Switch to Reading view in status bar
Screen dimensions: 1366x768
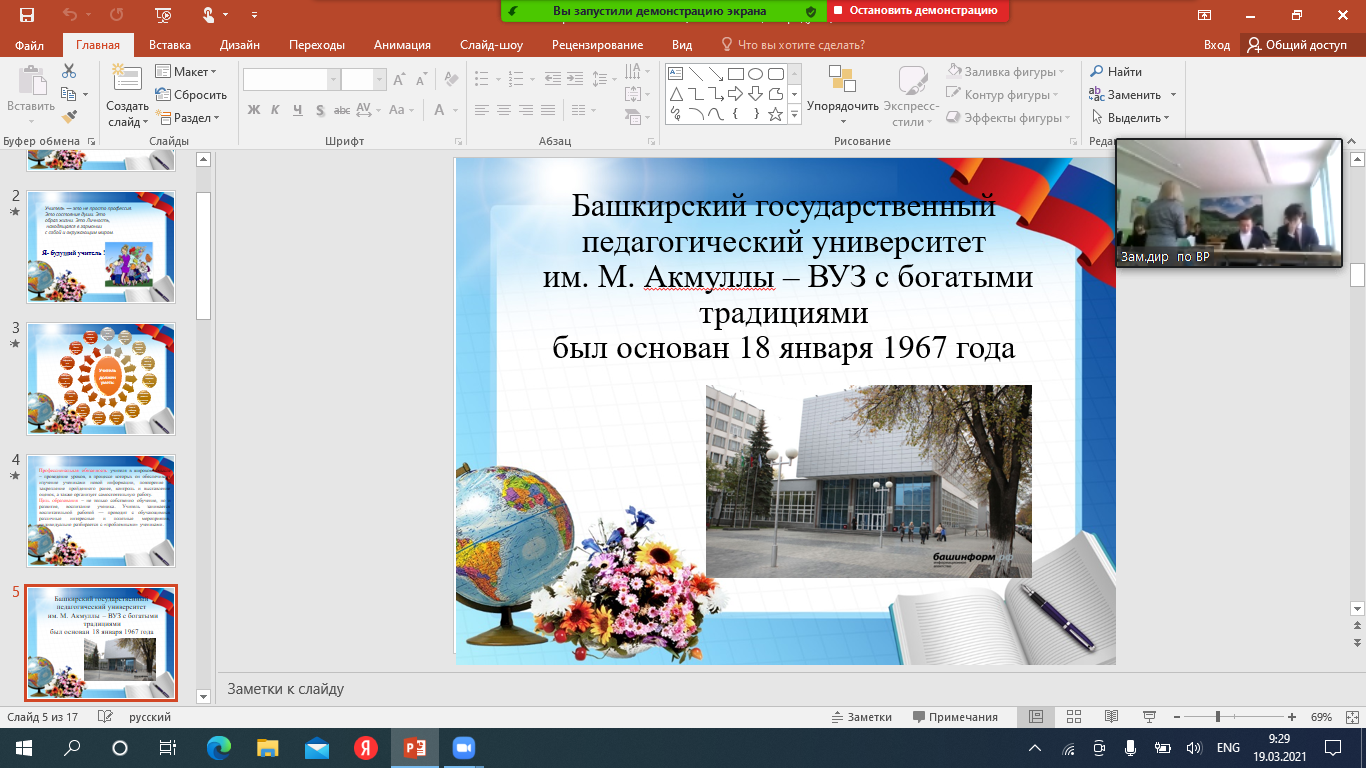pyautogui.click(x=1110, y=717)
